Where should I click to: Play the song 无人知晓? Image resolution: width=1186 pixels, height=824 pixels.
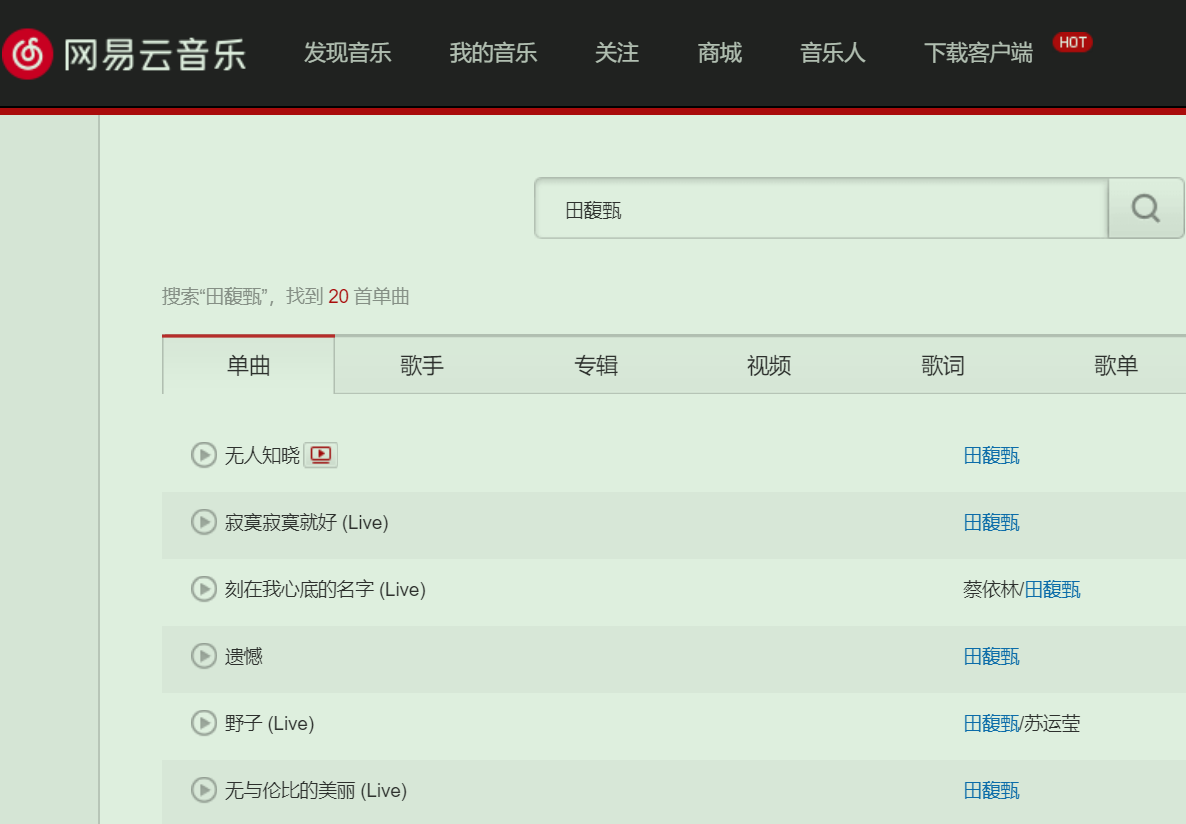(x=204, y=455)
